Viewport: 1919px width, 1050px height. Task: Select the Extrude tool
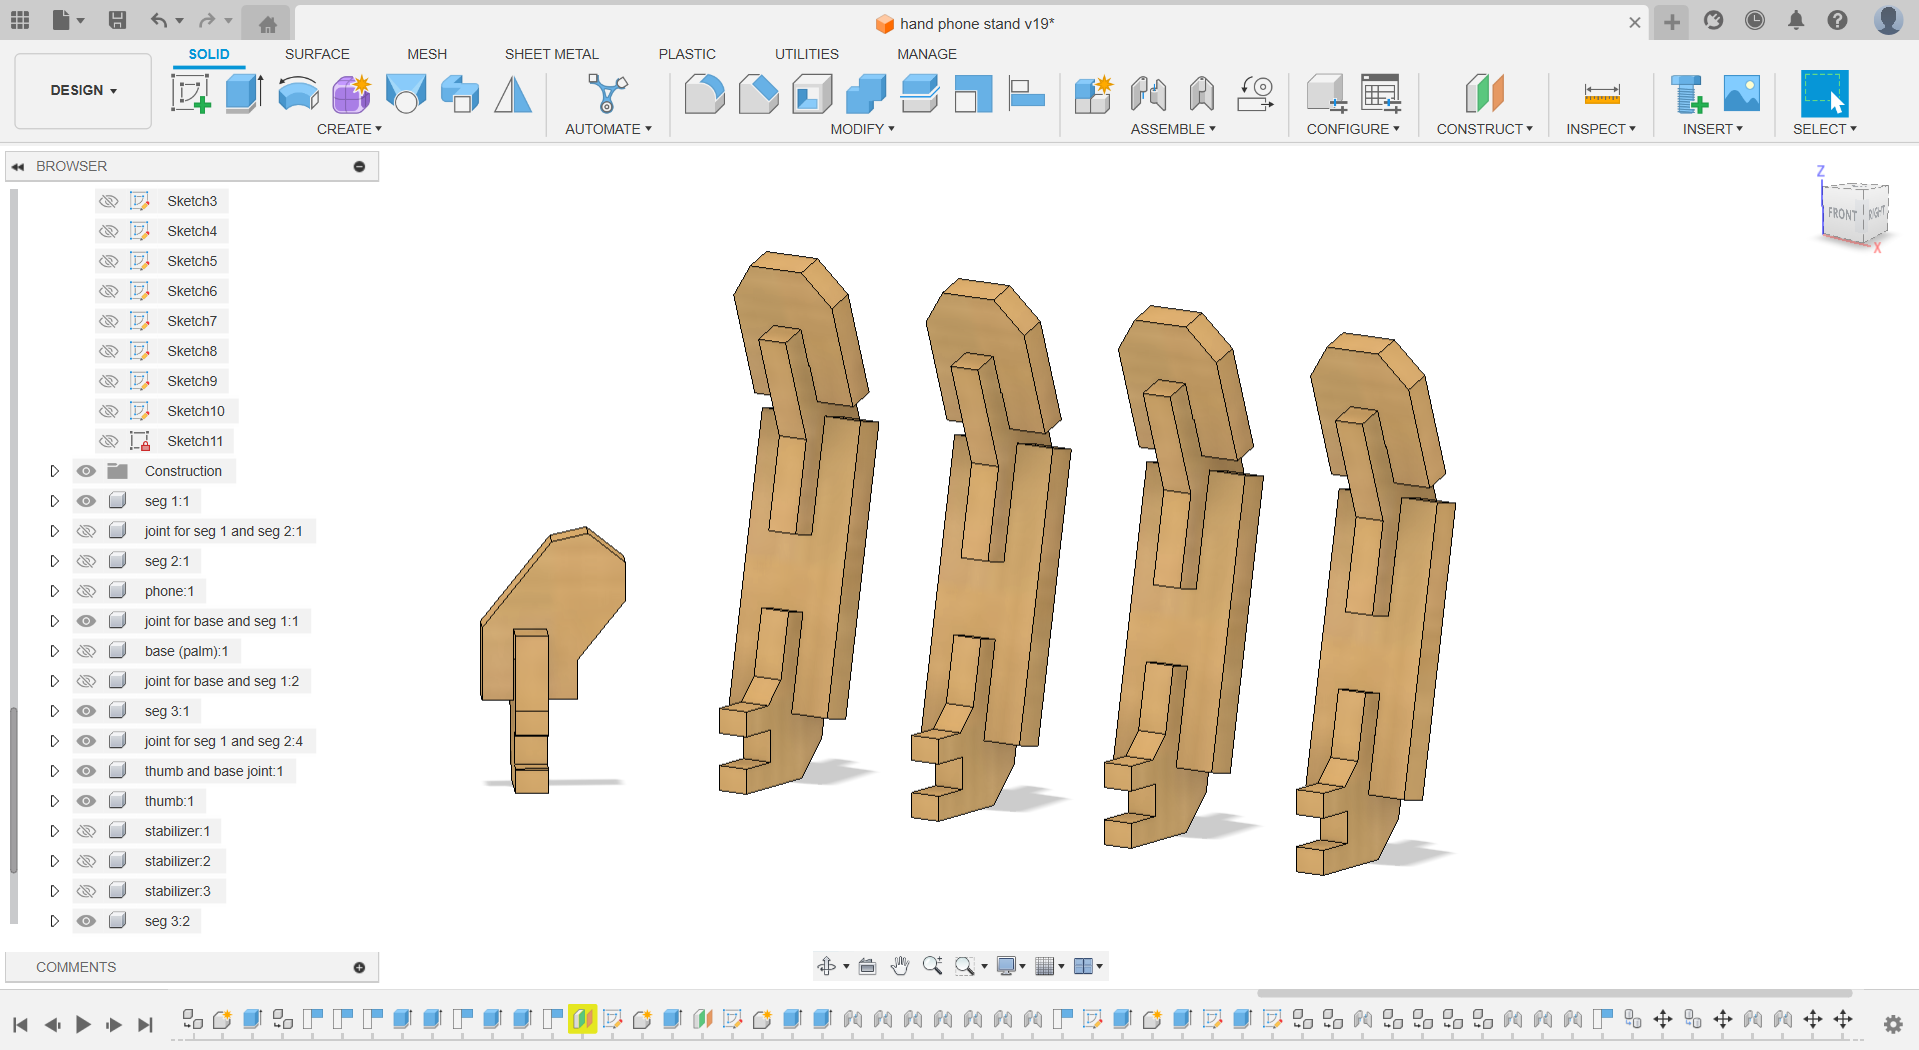244,94
